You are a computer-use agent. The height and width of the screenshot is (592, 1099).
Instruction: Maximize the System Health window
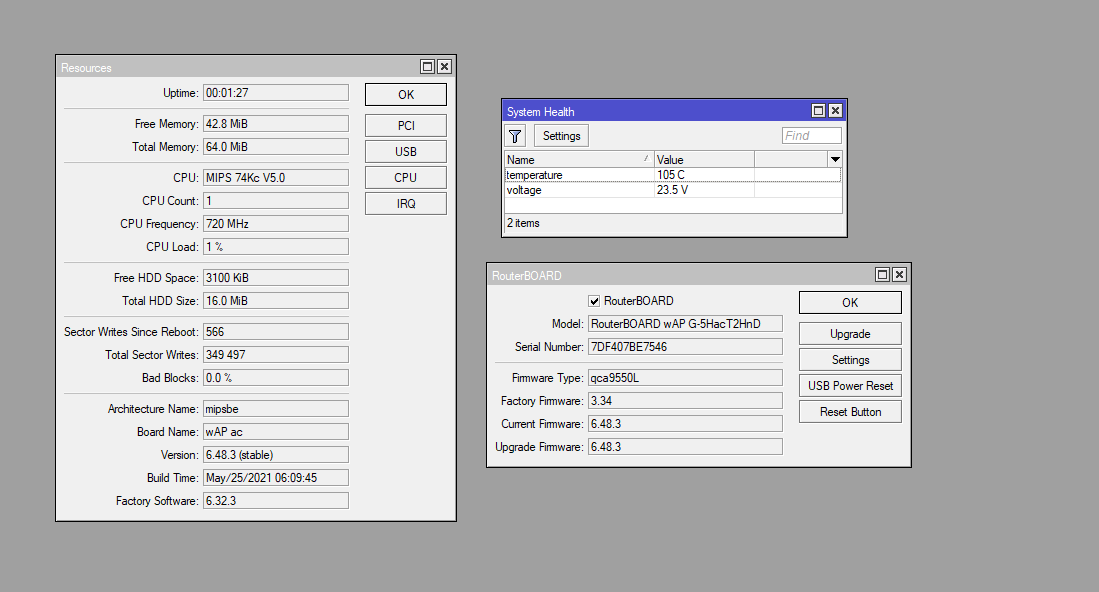point(819,111)
